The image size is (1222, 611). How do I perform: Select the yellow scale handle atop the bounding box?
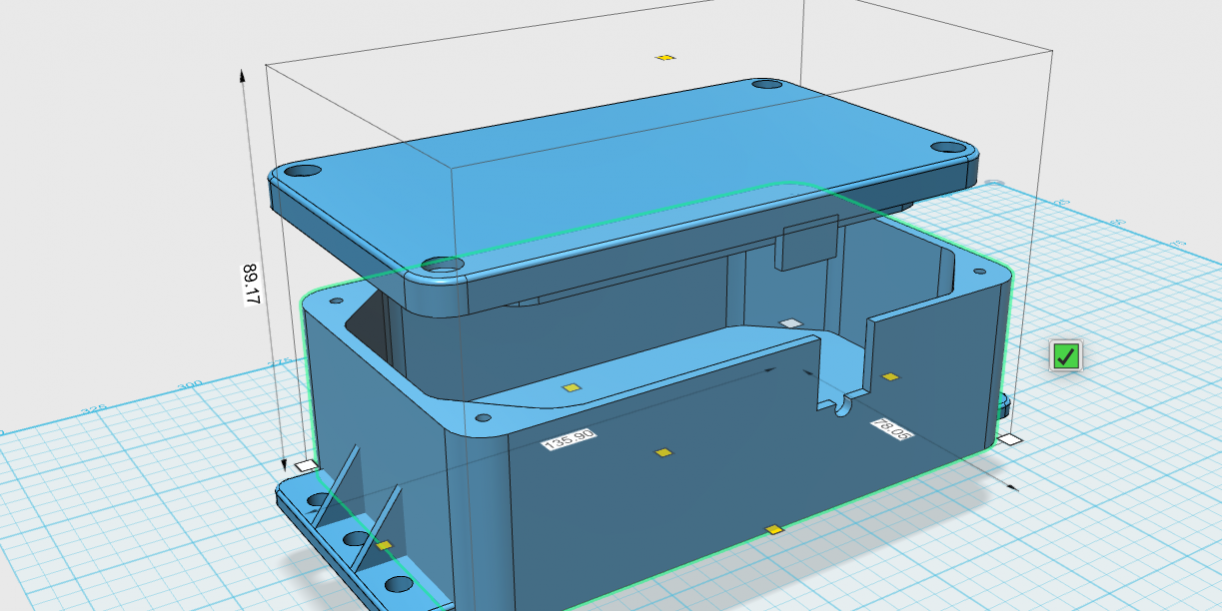coord(664,58)
